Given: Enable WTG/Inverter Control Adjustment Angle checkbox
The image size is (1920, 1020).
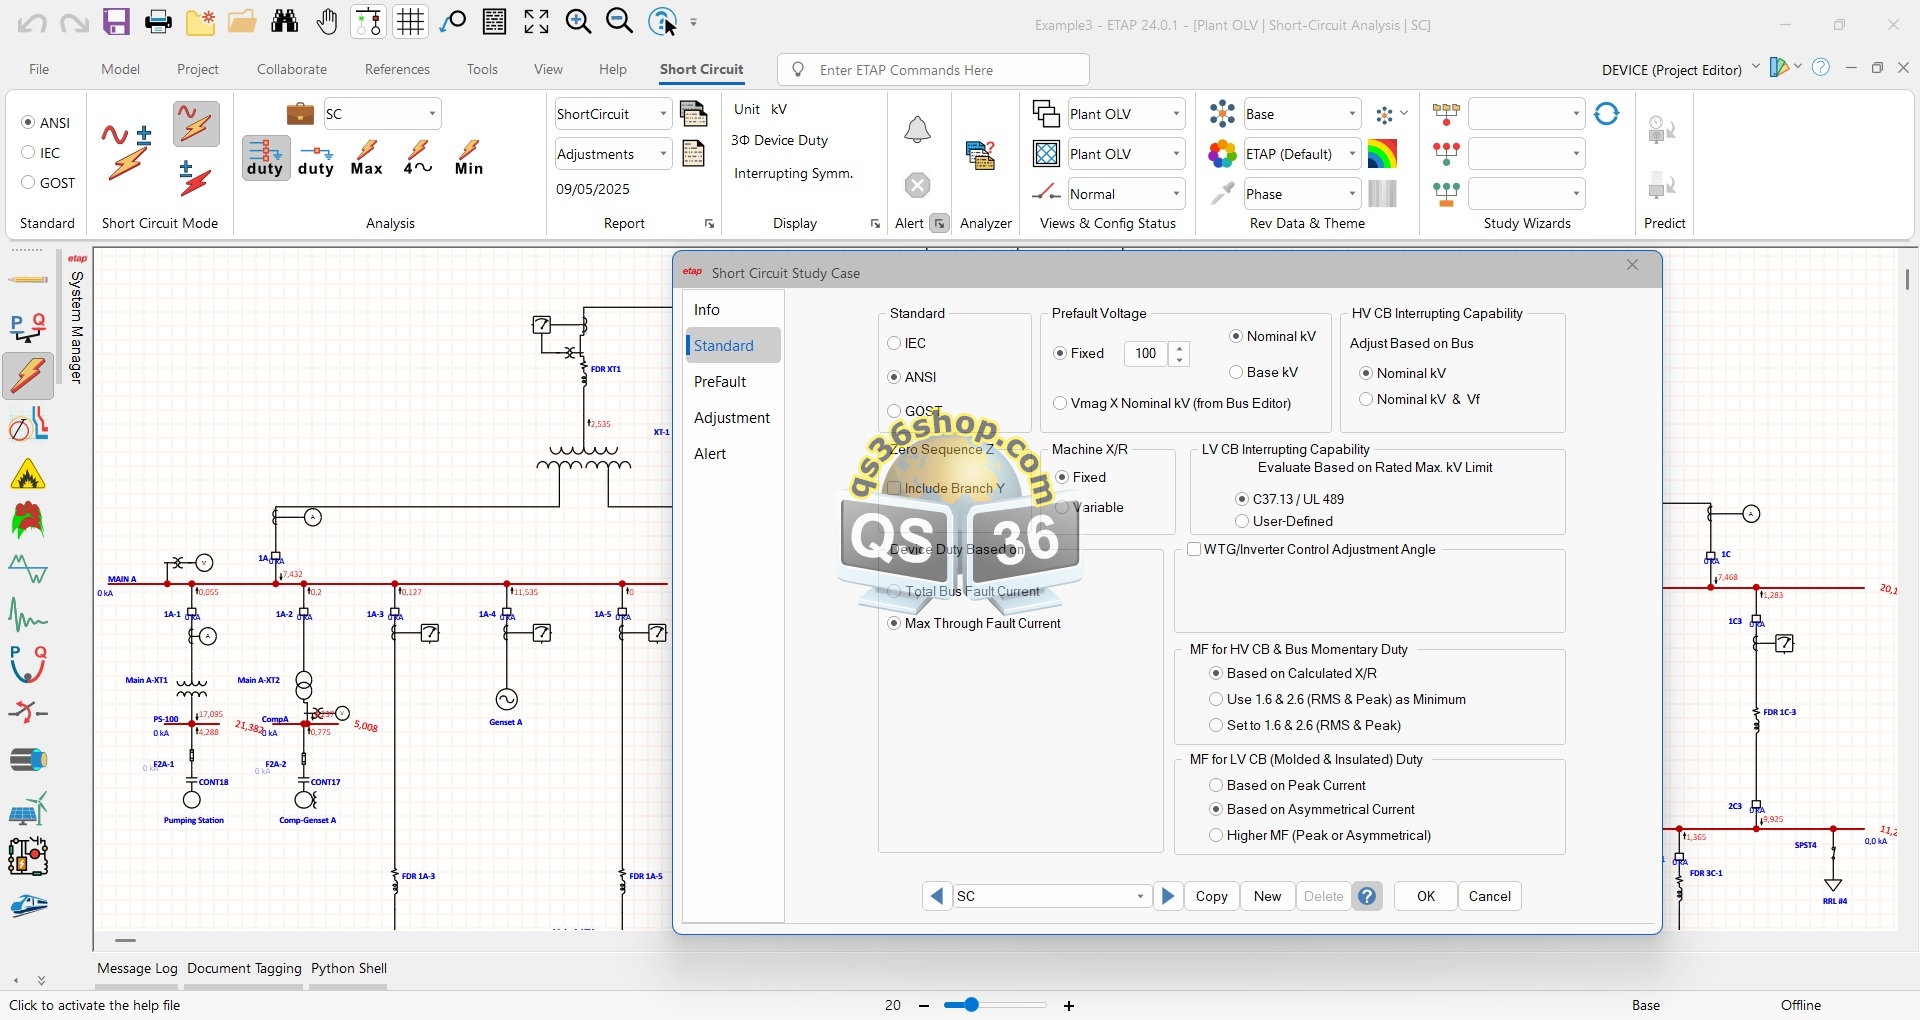Looking at the screenshot, I should (1194, 549).
